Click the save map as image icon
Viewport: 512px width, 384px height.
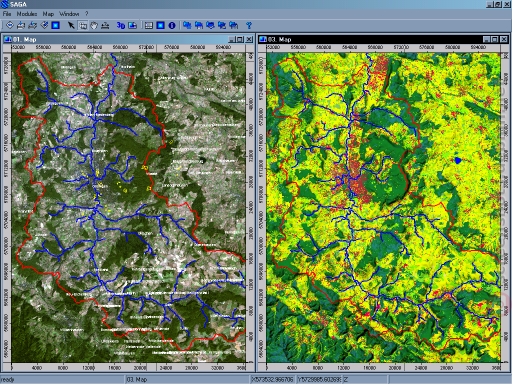pos(133,25)
